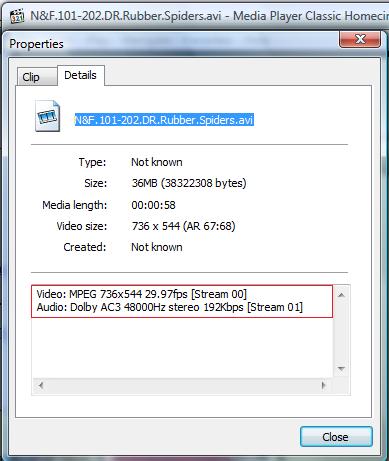Click the size value 36MB (38322308 bytes)
This screenshot has width=389, height=461.
[189, 183]
